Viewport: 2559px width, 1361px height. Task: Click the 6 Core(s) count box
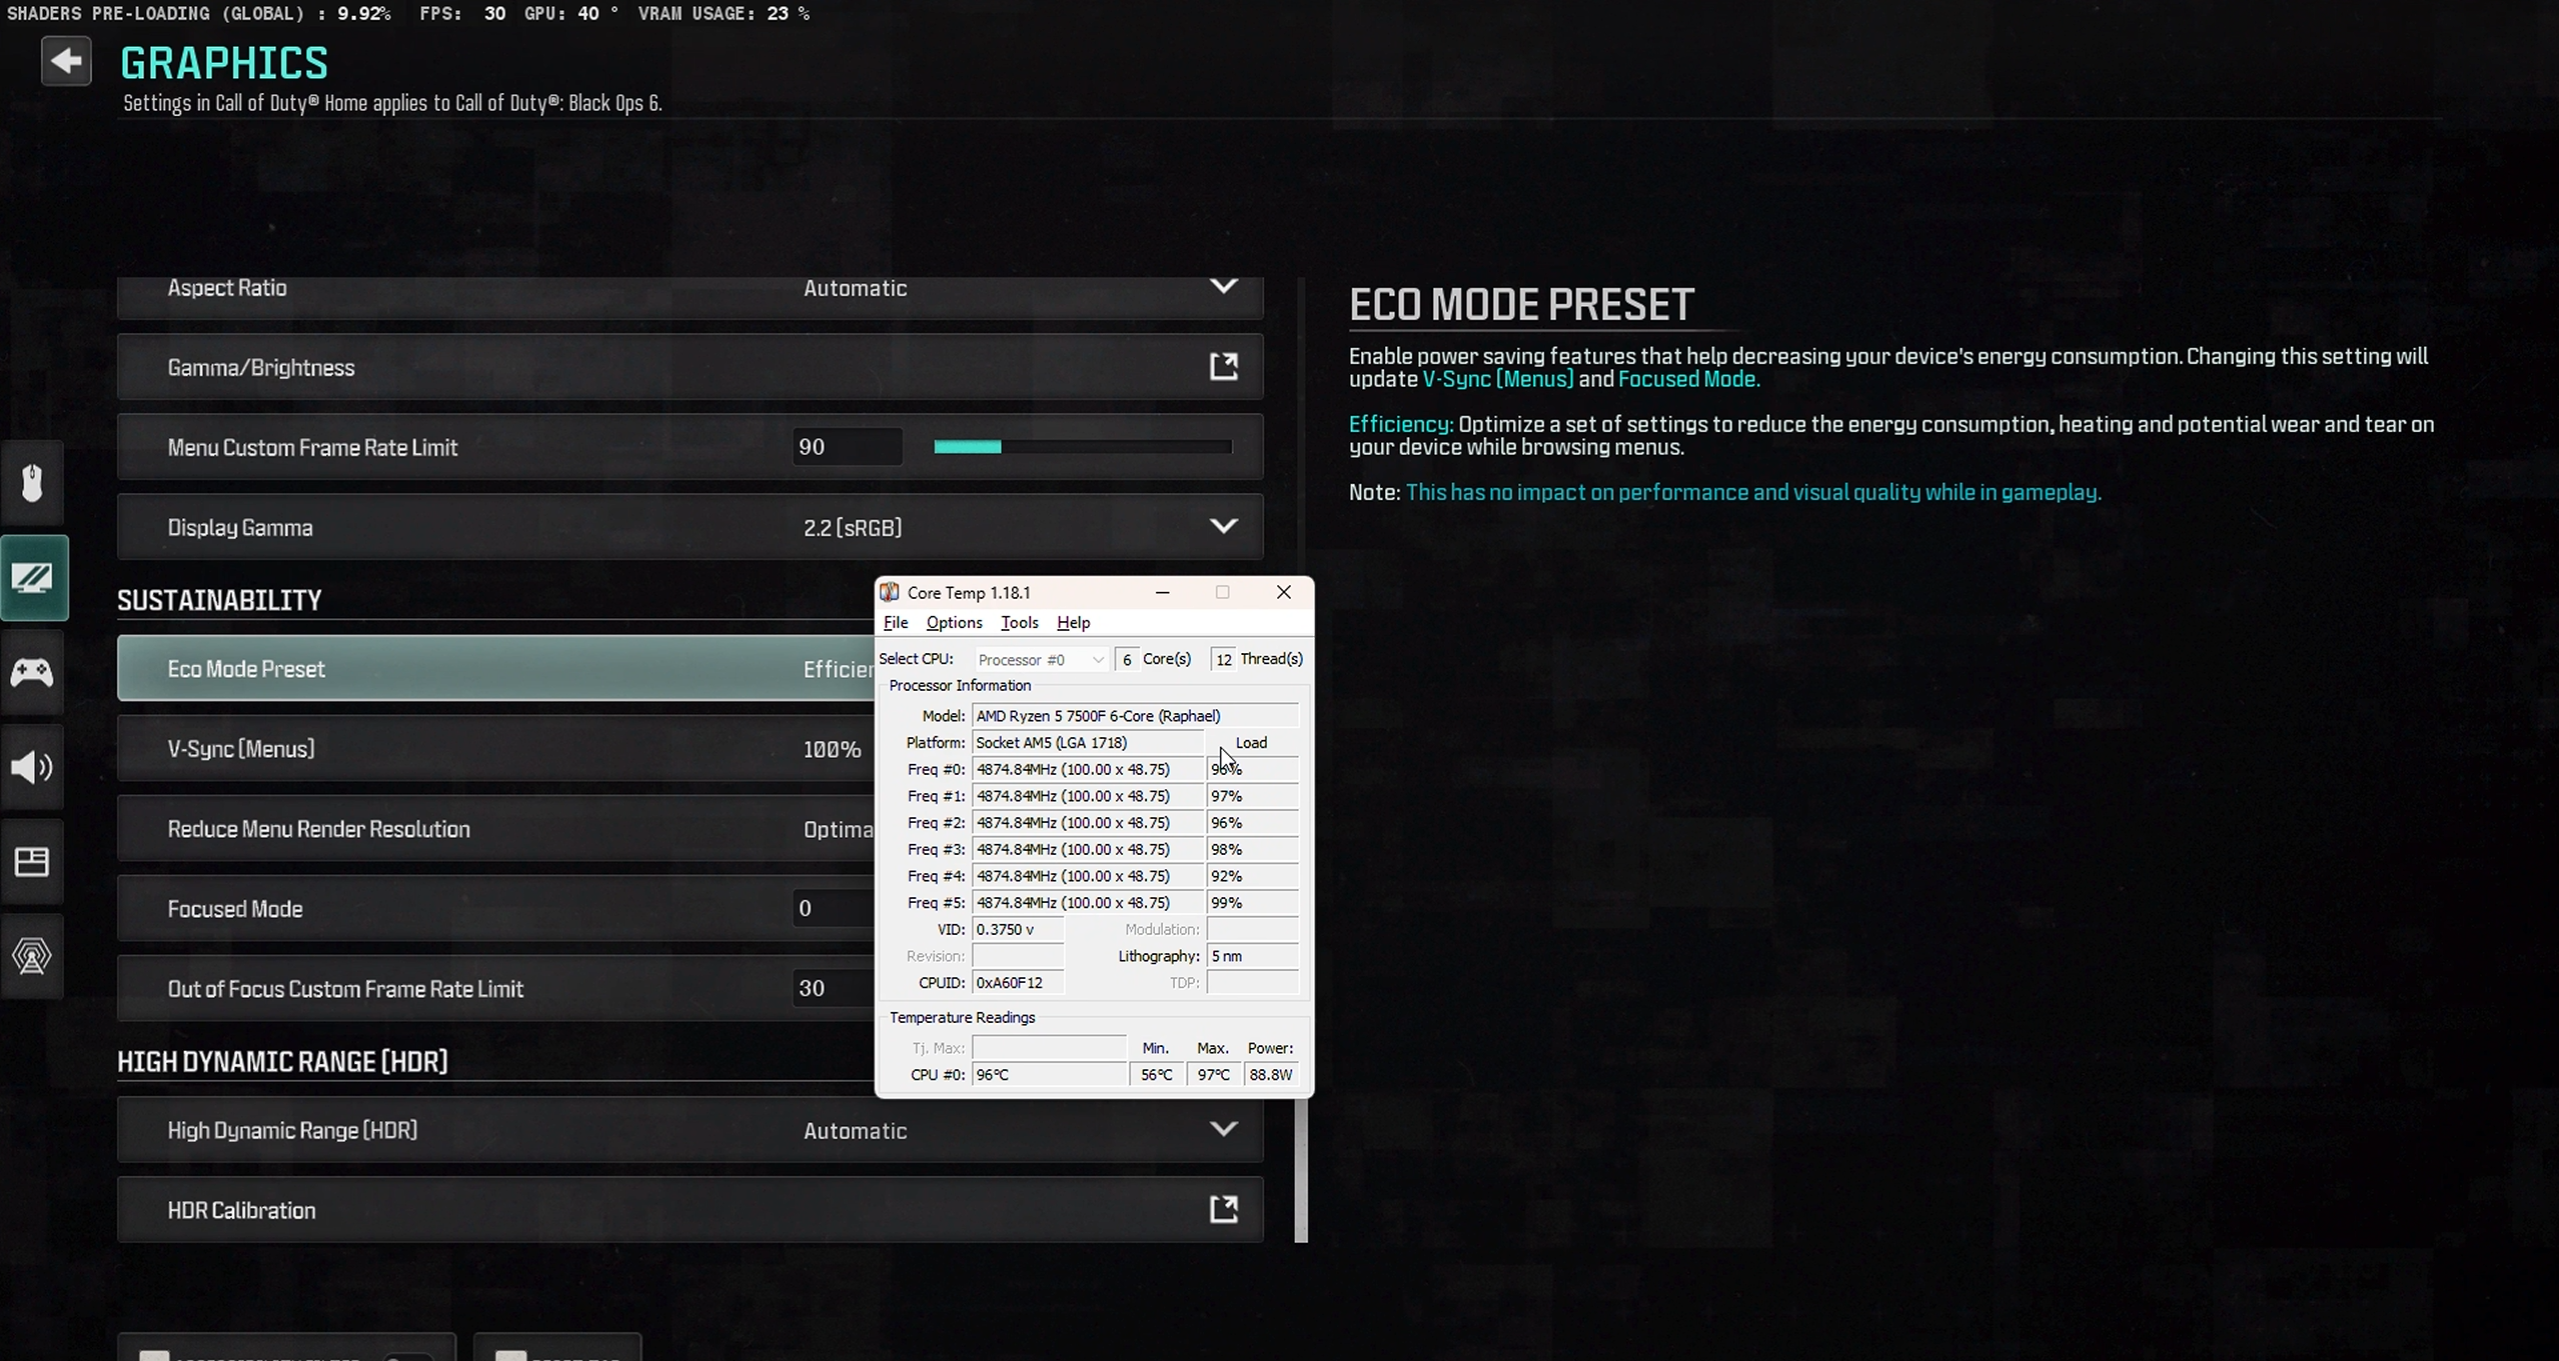coord(1127,659)
